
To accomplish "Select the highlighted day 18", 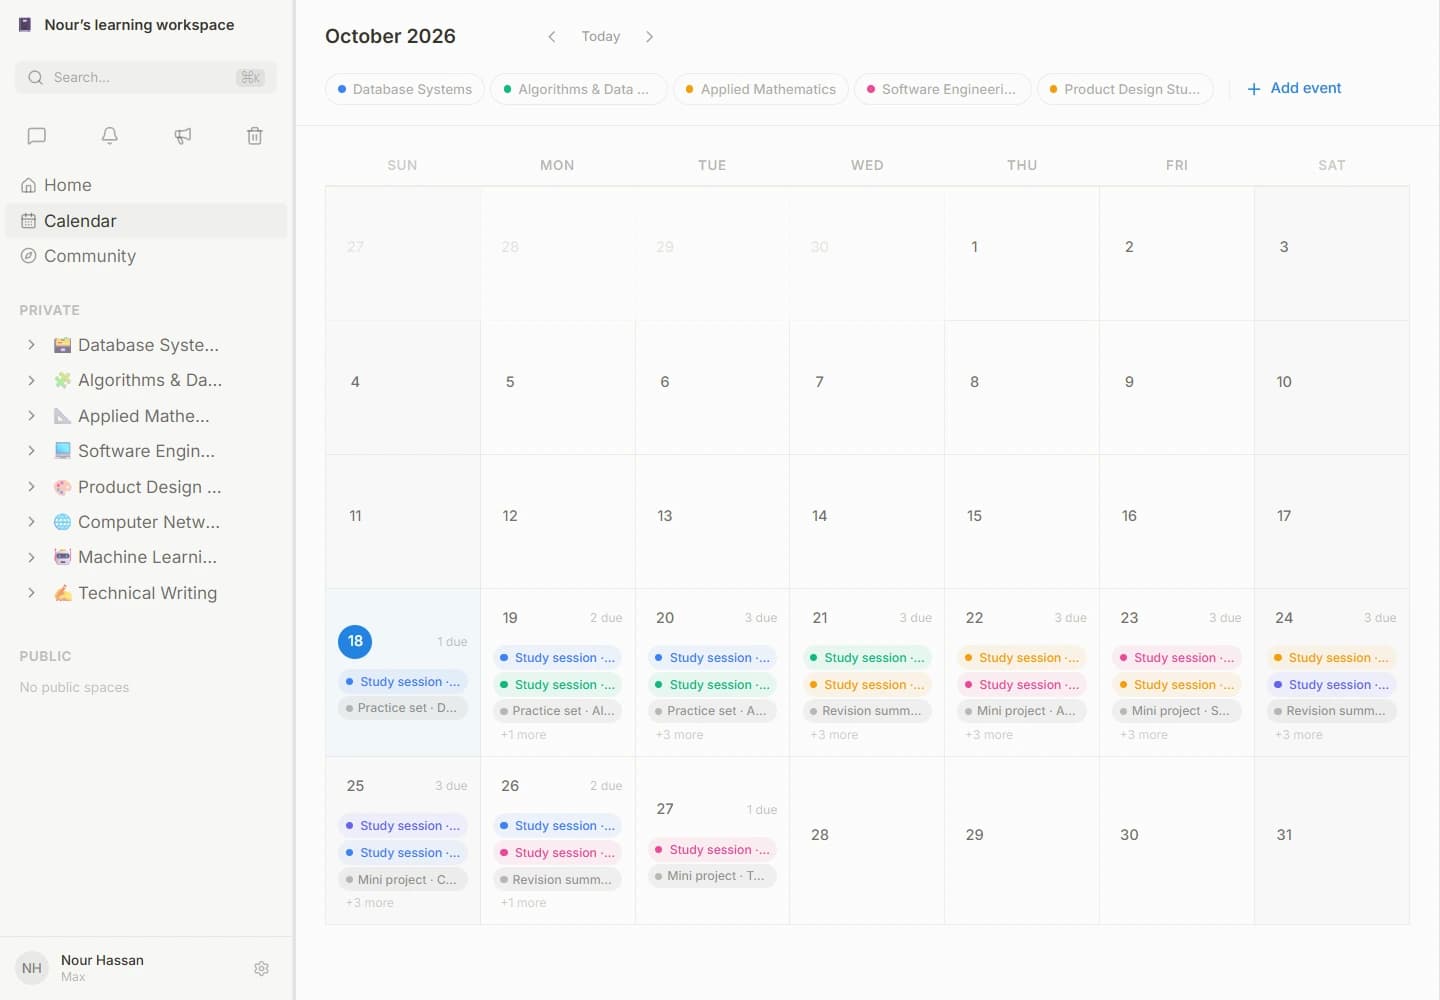I will (355, 642).
